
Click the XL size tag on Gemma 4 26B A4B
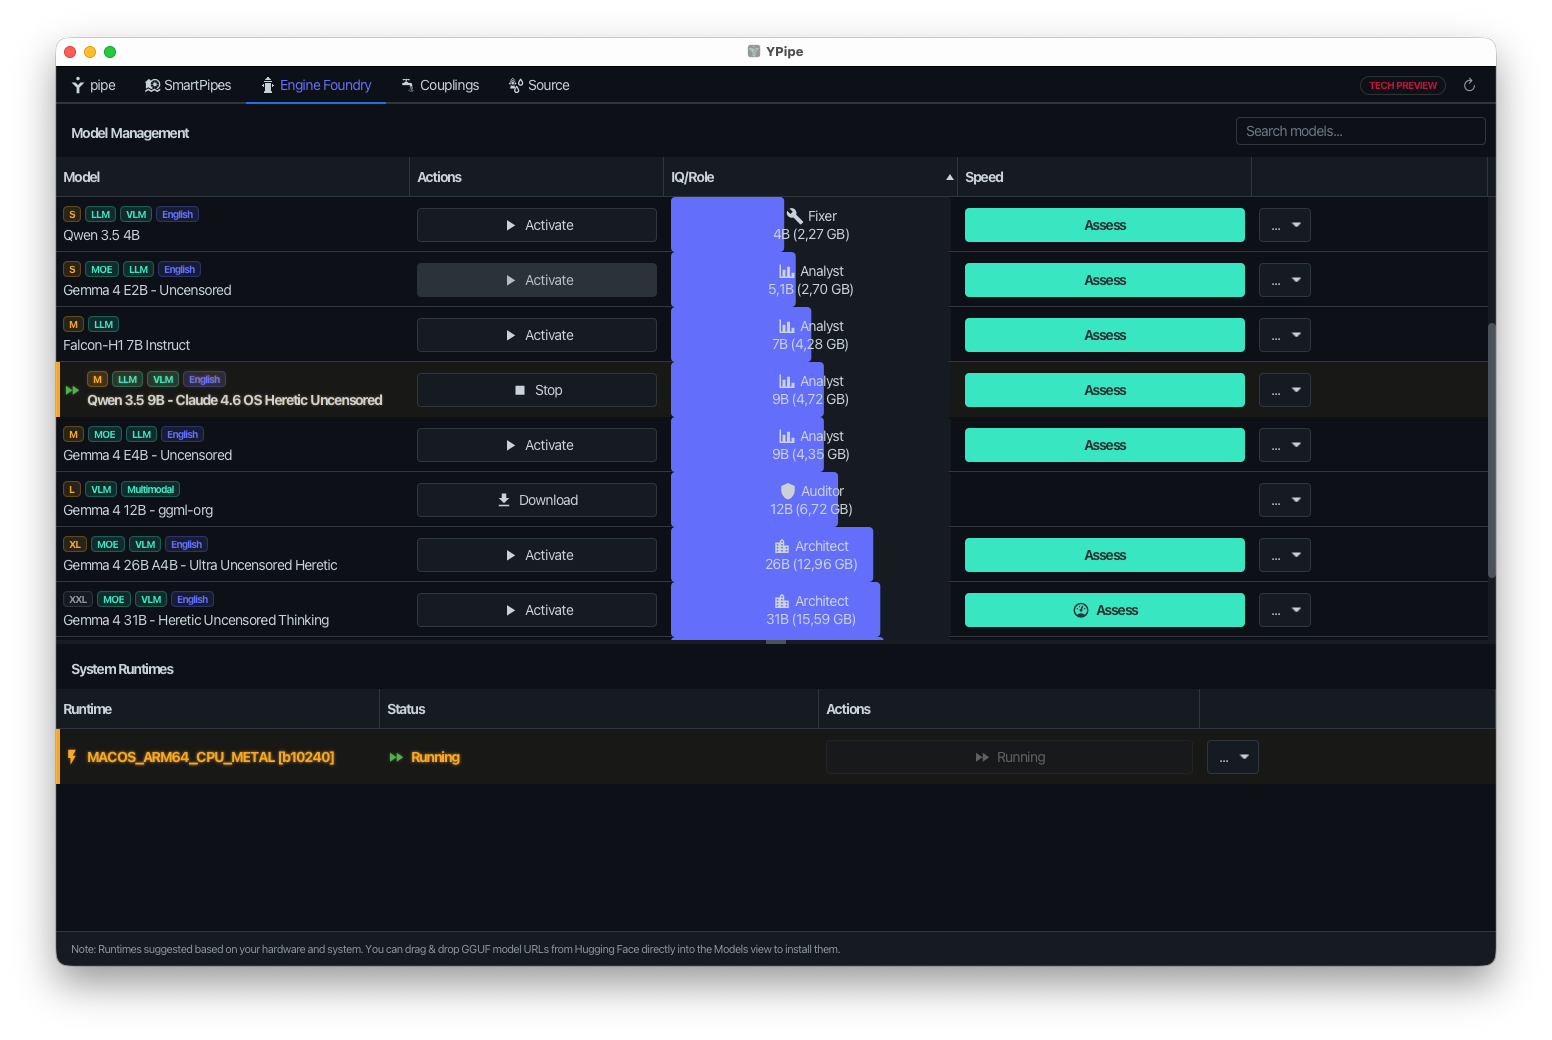(75, 545)
